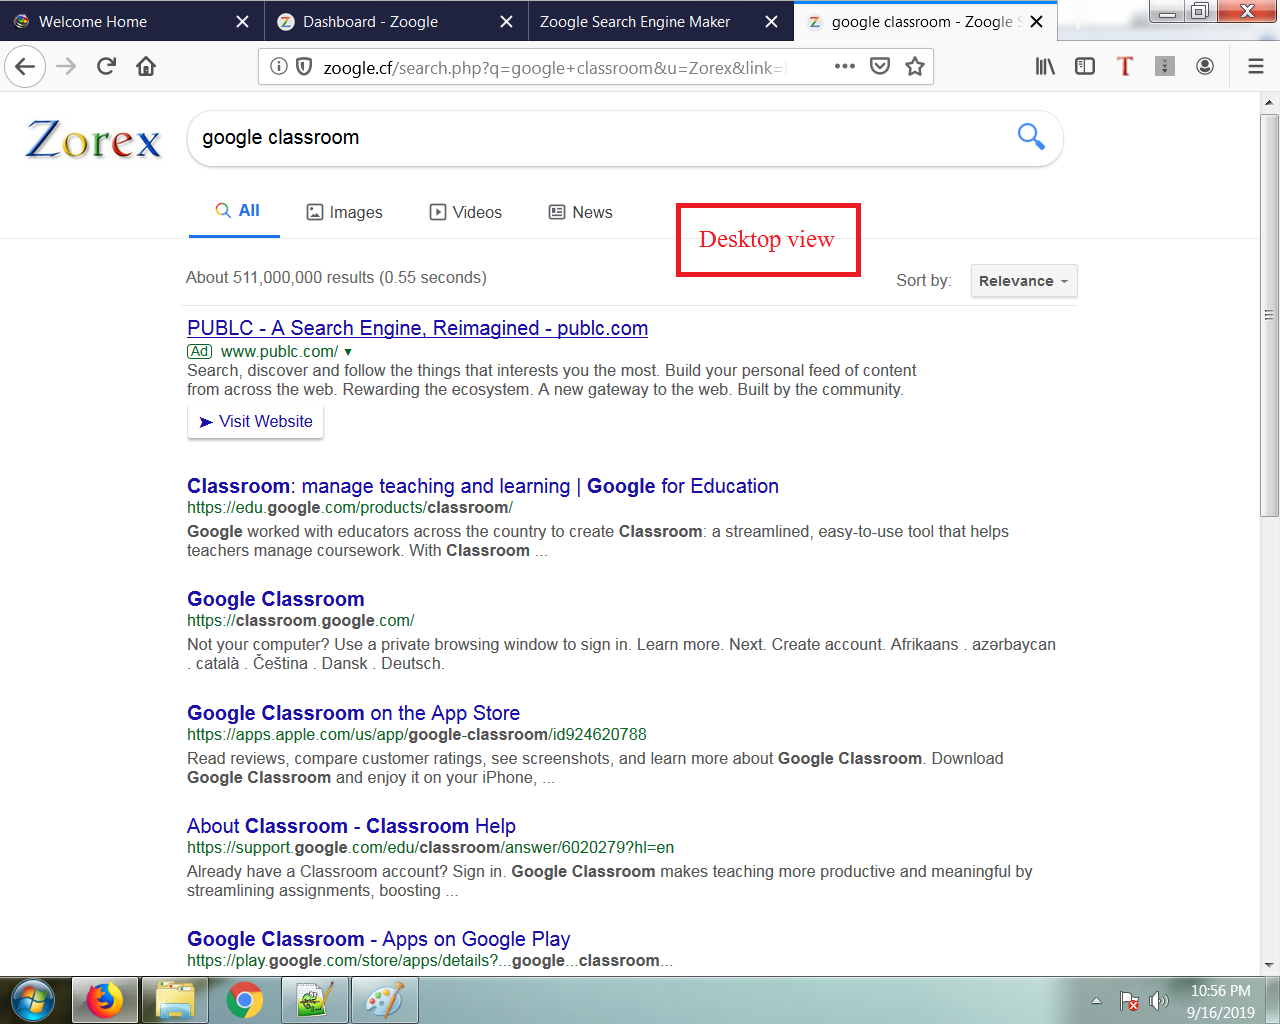This screenshot has width=1280, height=1024.
Task: Click the page vertical scrollbar thumb
Action: tap(1269, 314)
